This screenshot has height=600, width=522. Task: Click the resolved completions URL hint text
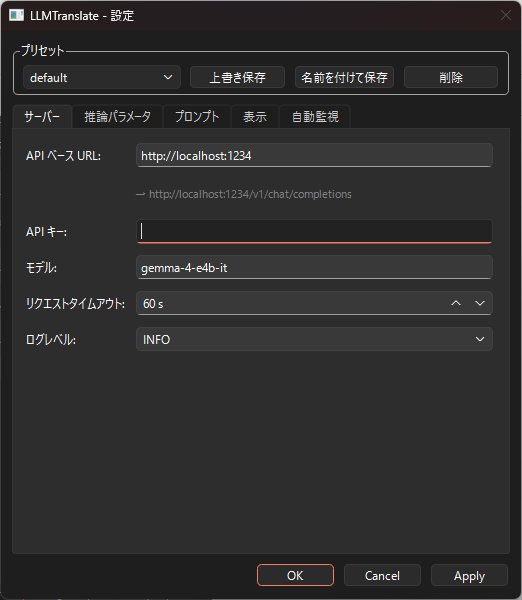click(x=244, y=194)
